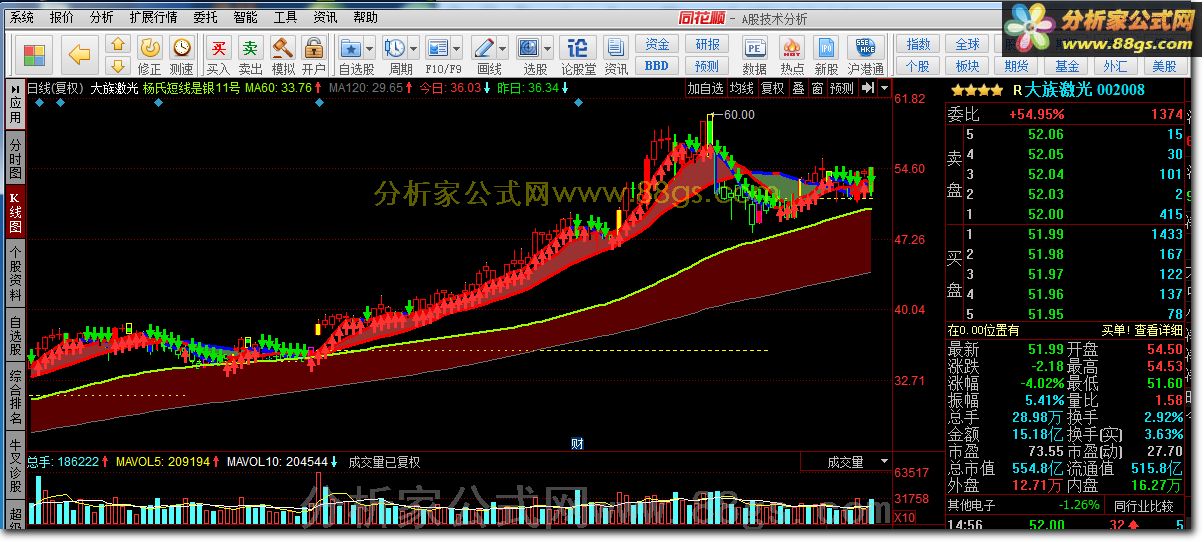The height and width of the screenshot is (542, 1204).
Task: Click the 指数 button
Action: point(918,44)
